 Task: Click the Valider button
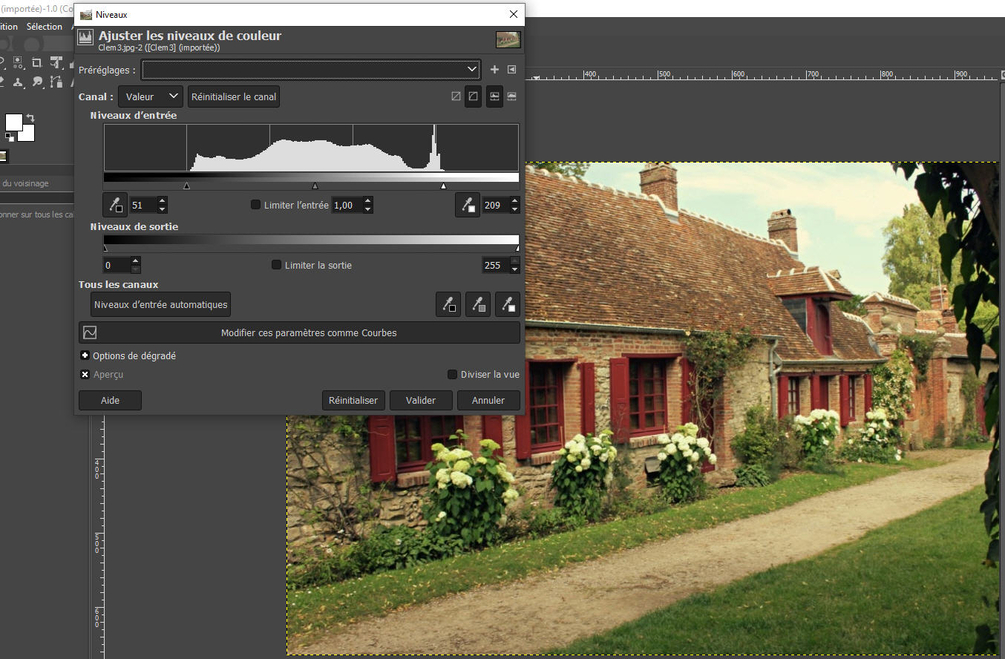pos(420,400)
